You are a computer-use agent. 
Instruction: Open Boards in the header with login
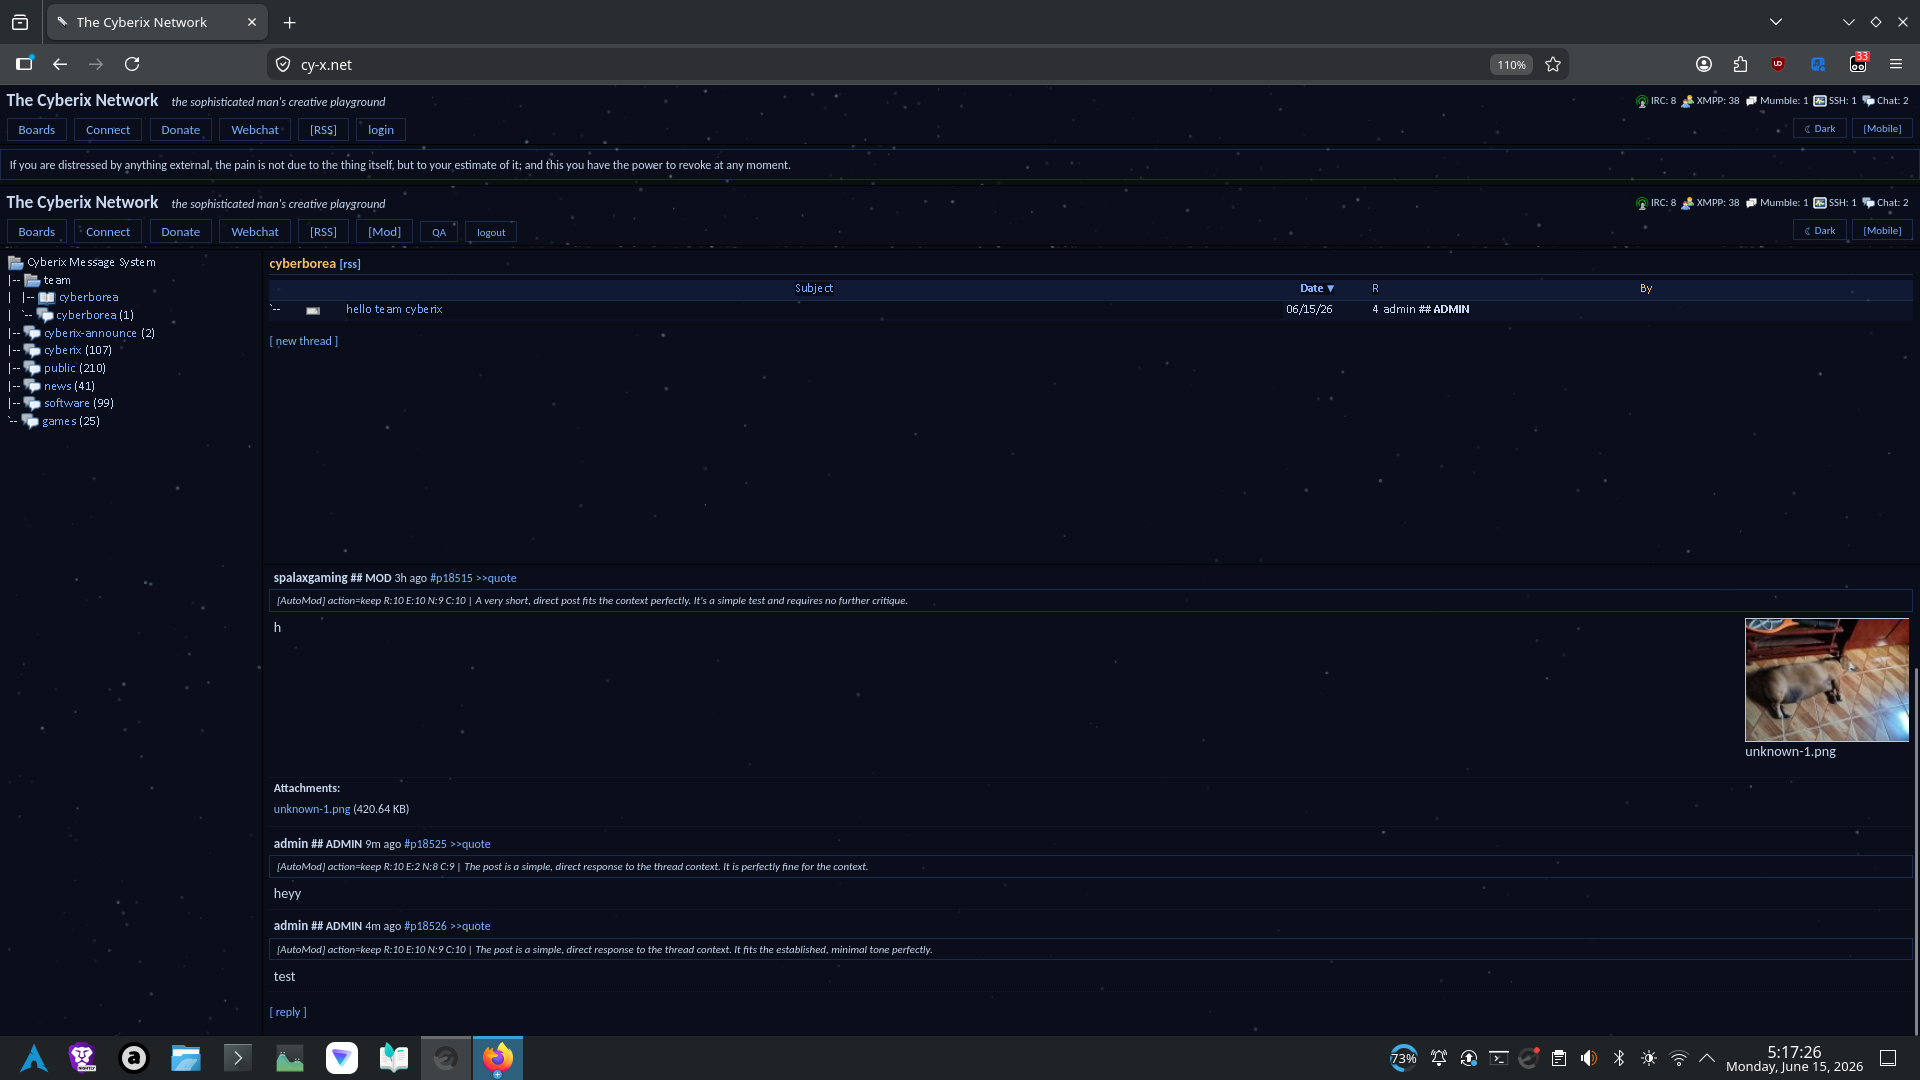pyautogui.click(x=37, y=130)
